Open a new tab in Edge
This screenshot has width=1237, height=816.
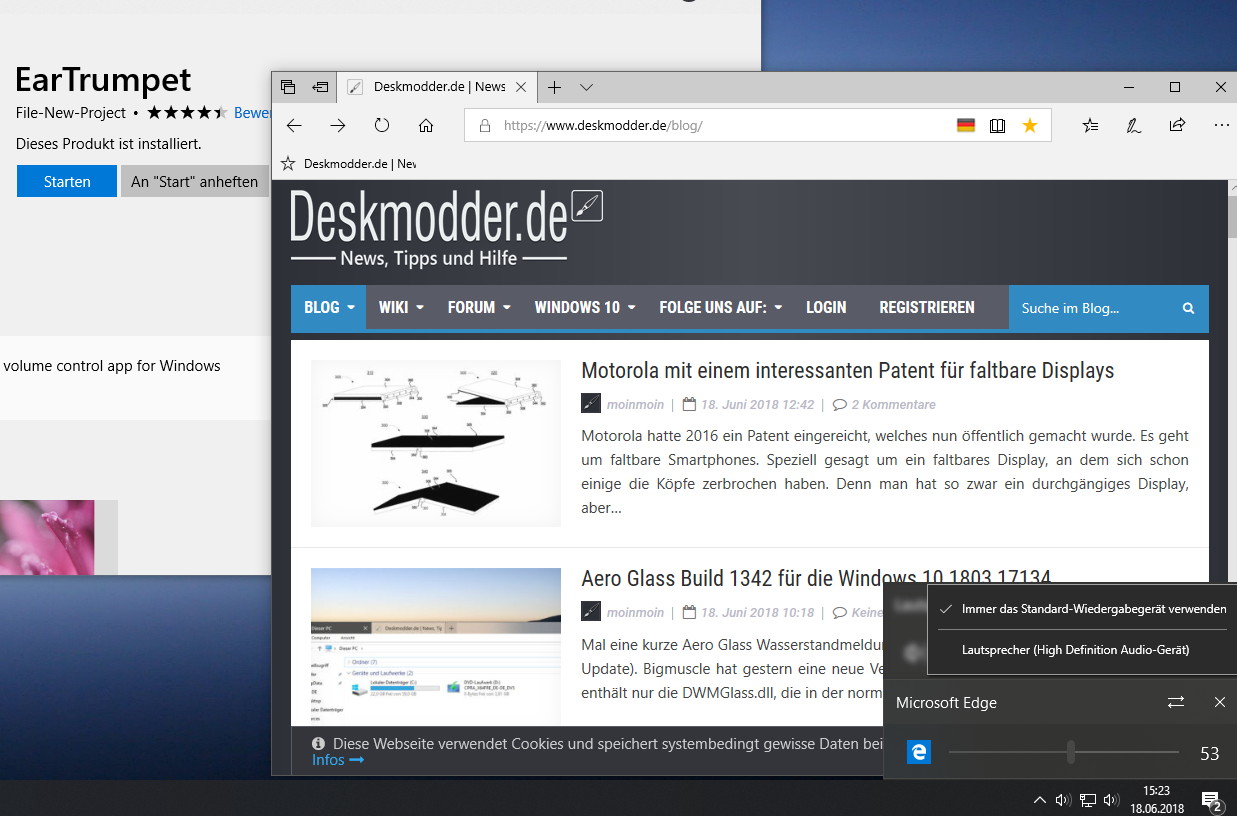coord(554,87)
